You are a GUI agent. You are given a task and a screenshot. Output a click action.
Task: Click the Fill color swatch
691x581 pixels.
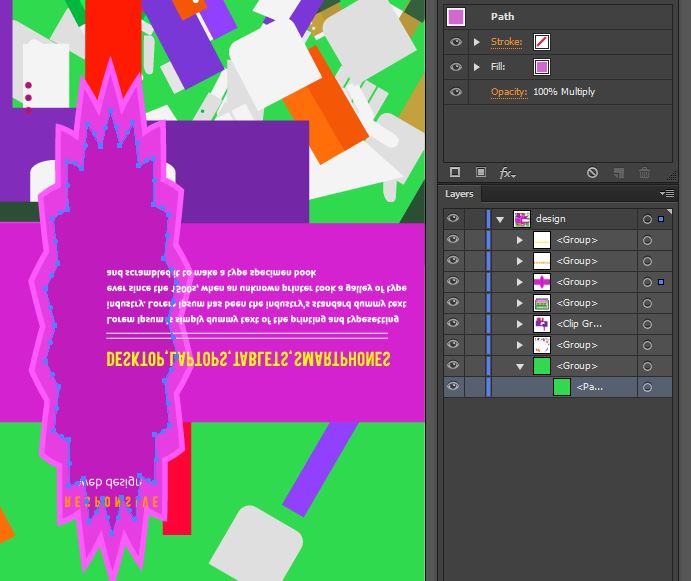tap(542, 67)
